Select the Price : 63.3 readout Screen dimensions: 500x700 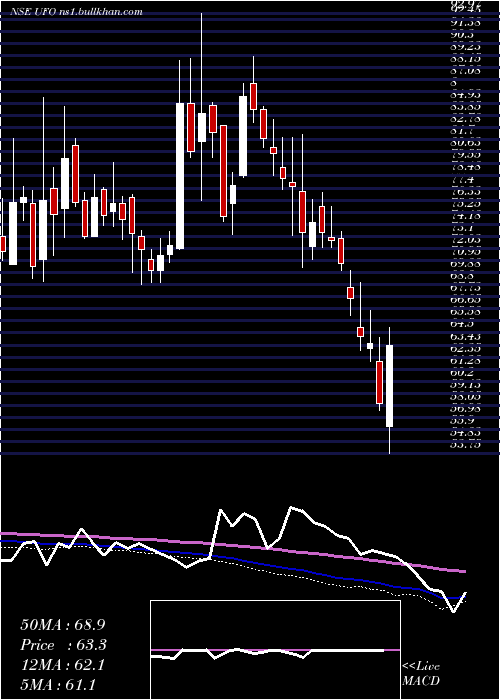pyautogui.click(x=63, y=645)
